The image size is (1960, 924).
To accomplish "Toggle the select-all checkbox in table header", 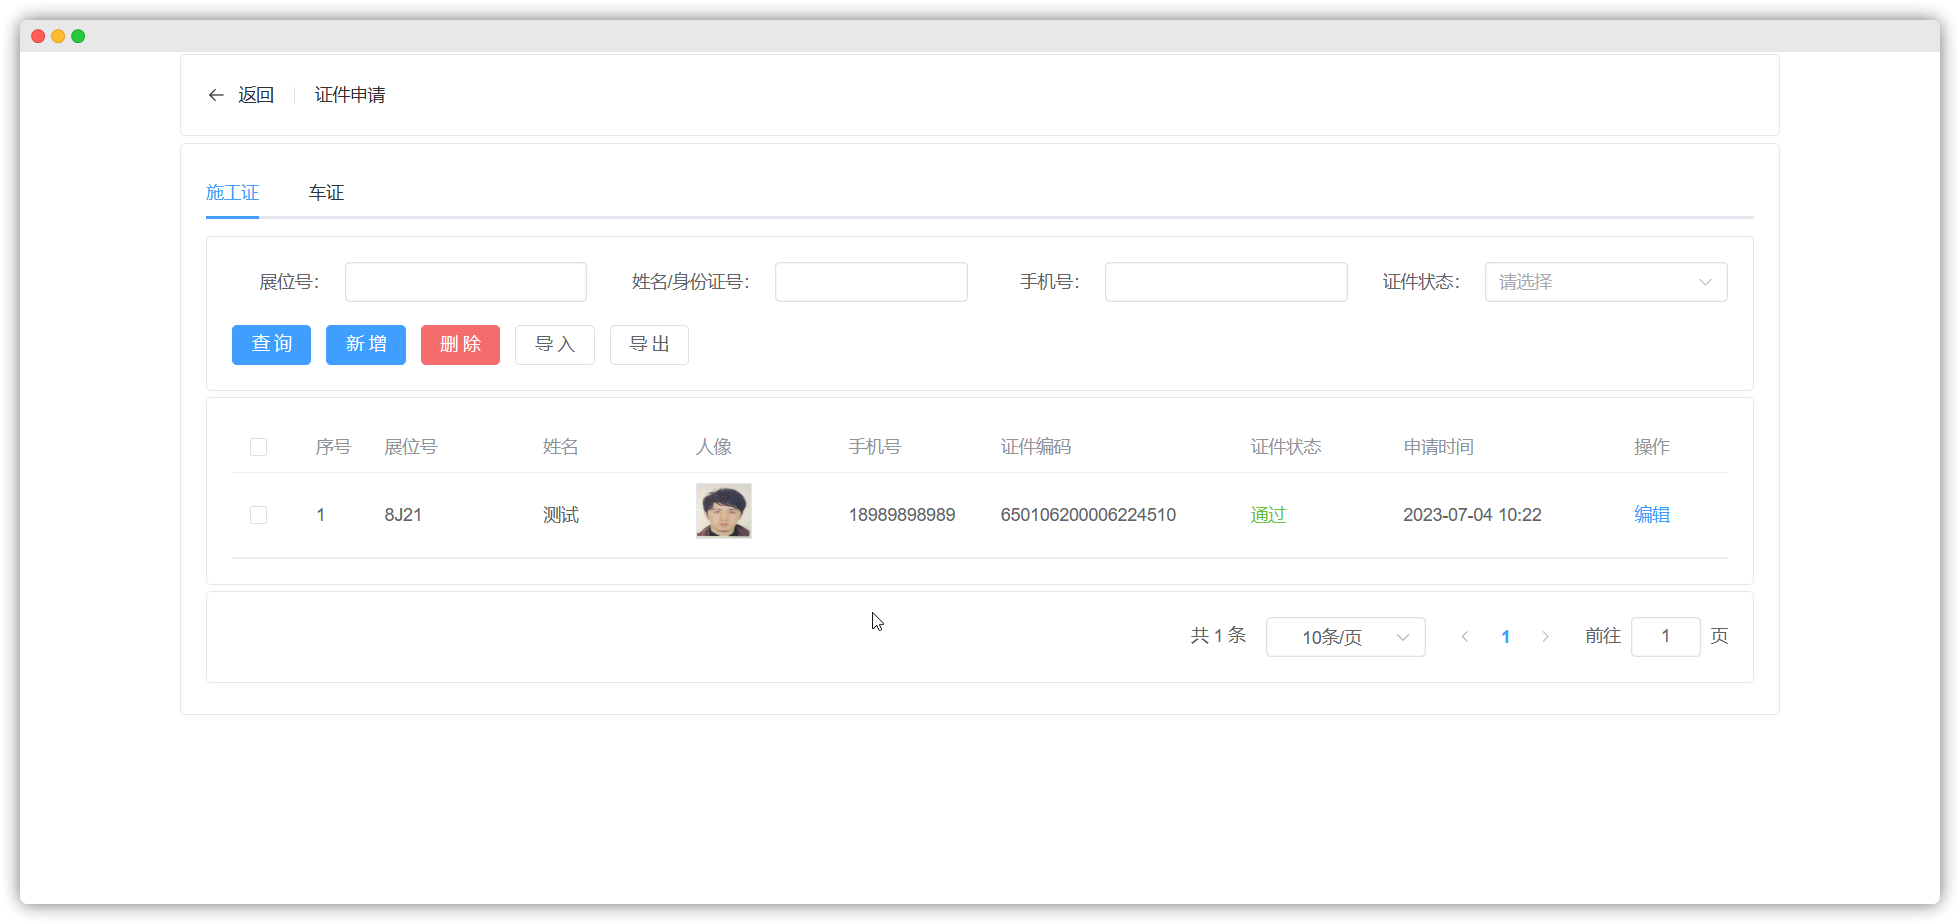I will coord(258,447).
